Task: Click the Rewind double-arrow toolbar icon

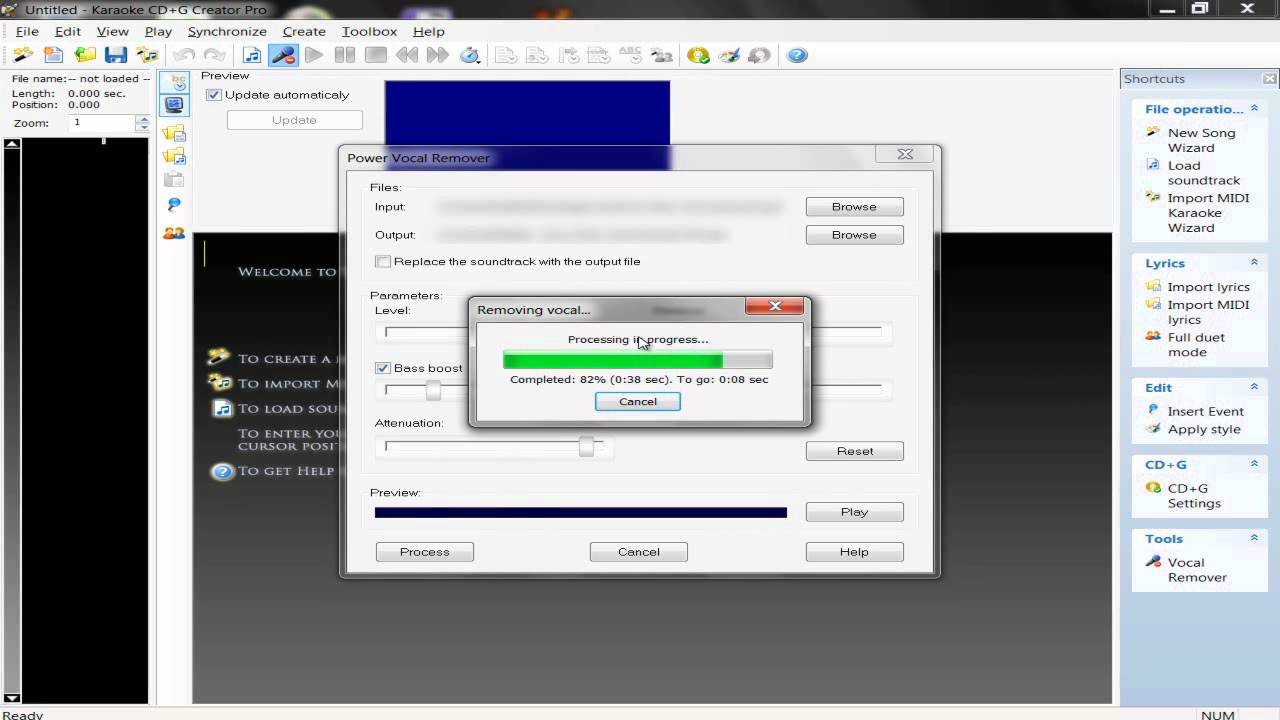Action: pos(407,55)
